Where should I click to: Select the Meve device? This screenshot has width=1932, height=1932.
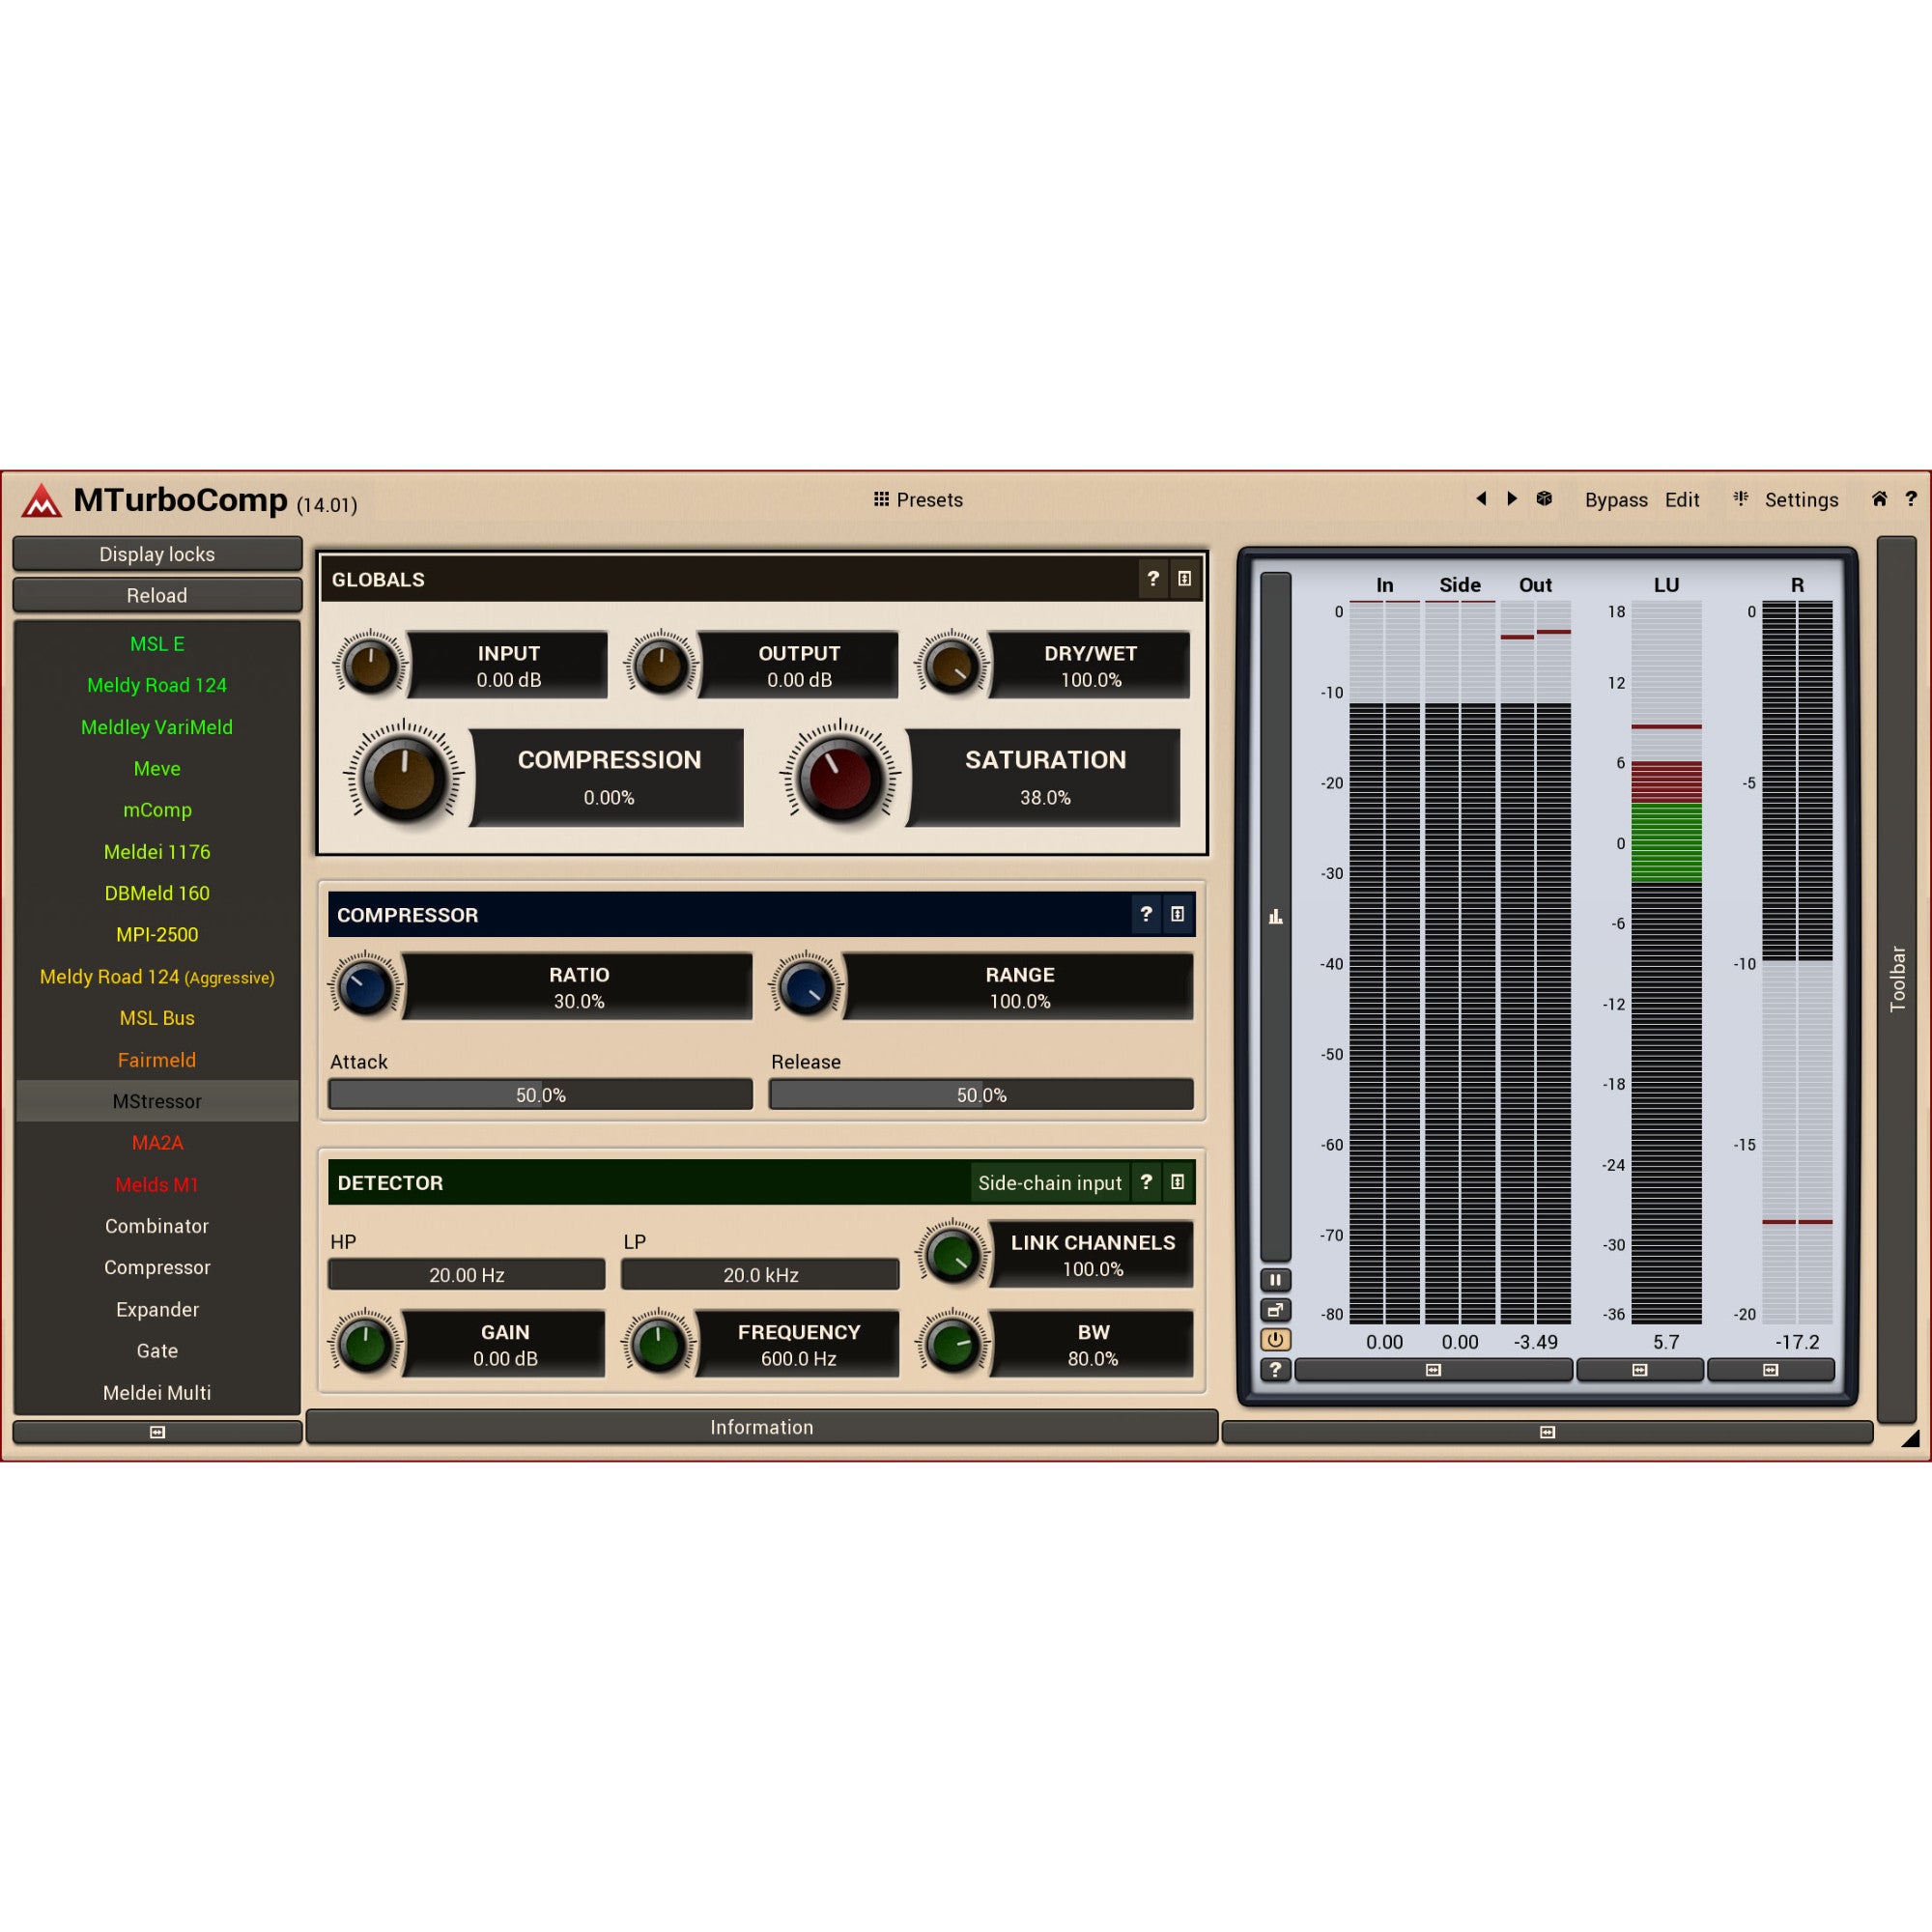tap(157, 768)
